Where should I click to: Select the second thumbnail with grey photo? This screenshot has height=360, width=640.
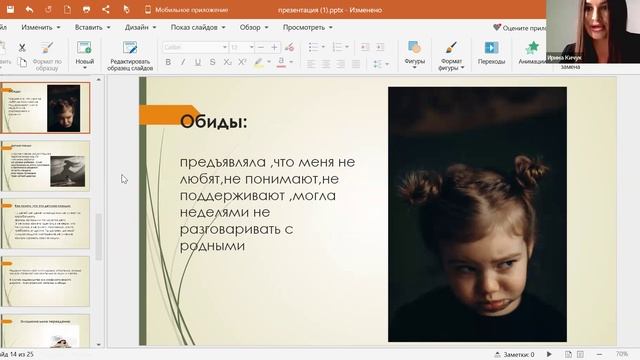point(45,166)
